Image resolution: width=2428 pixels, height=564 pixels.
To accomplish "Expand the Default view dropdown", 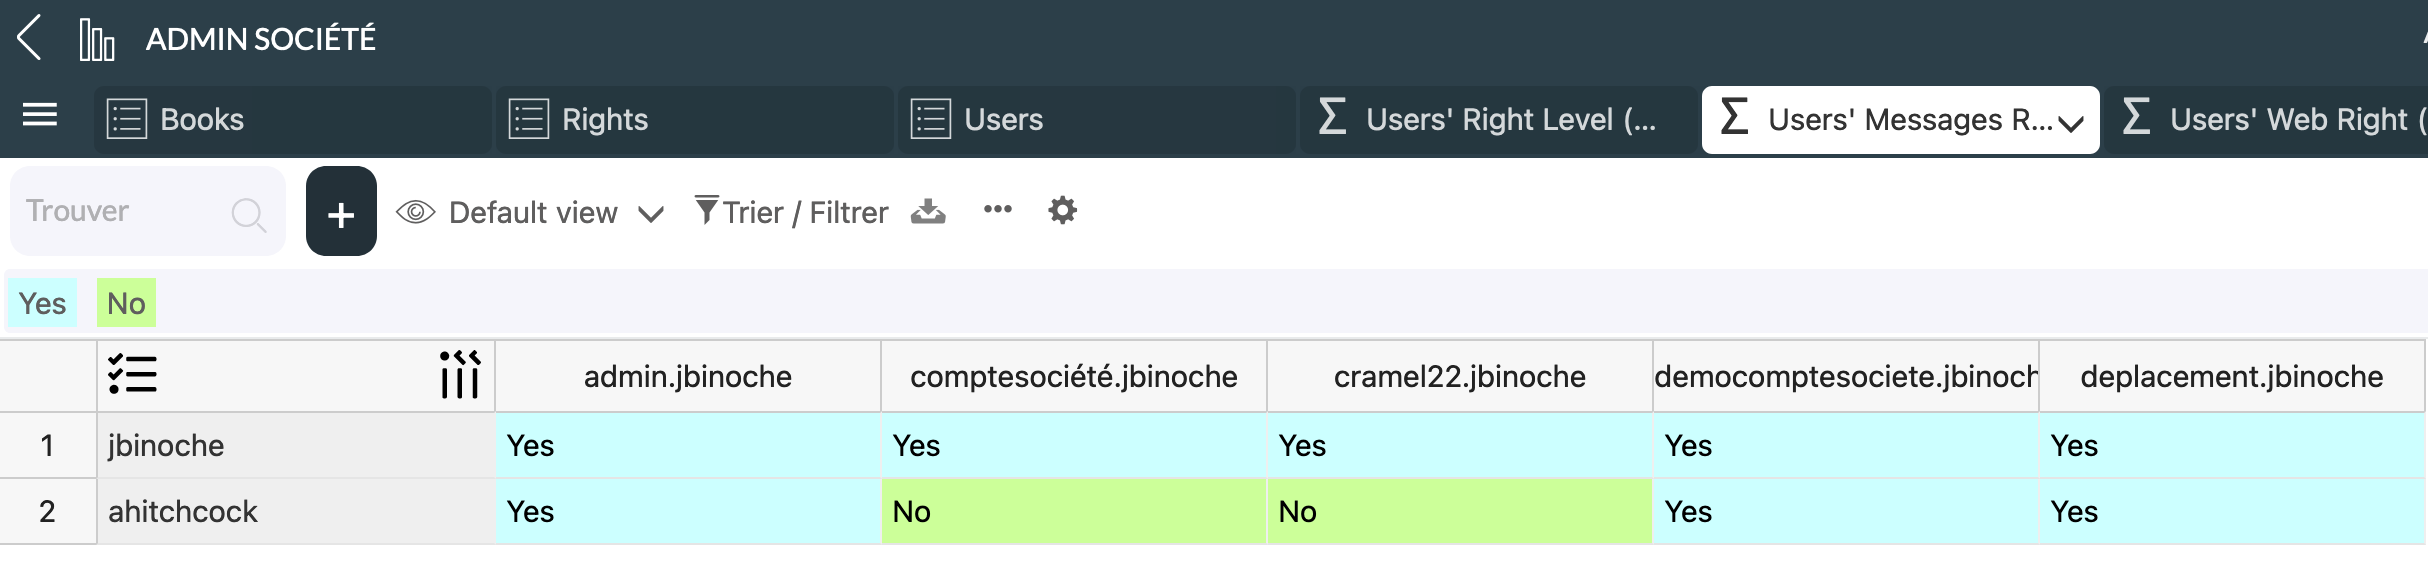I will [651, 214].
